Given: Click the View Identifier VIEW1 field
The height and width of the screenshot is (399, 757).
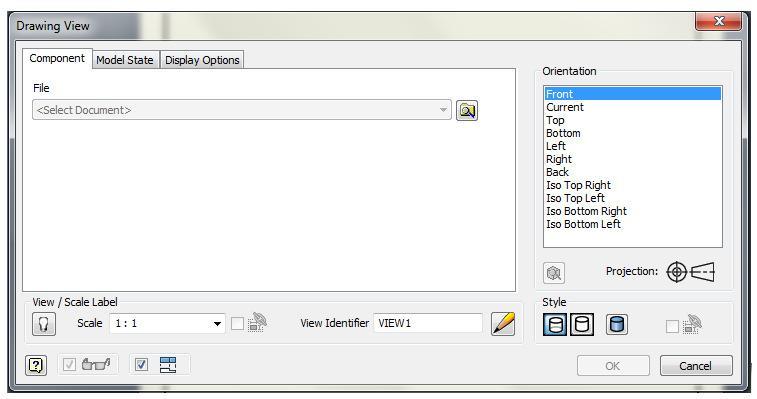Looking at the screenshot, I should point(428,323).
